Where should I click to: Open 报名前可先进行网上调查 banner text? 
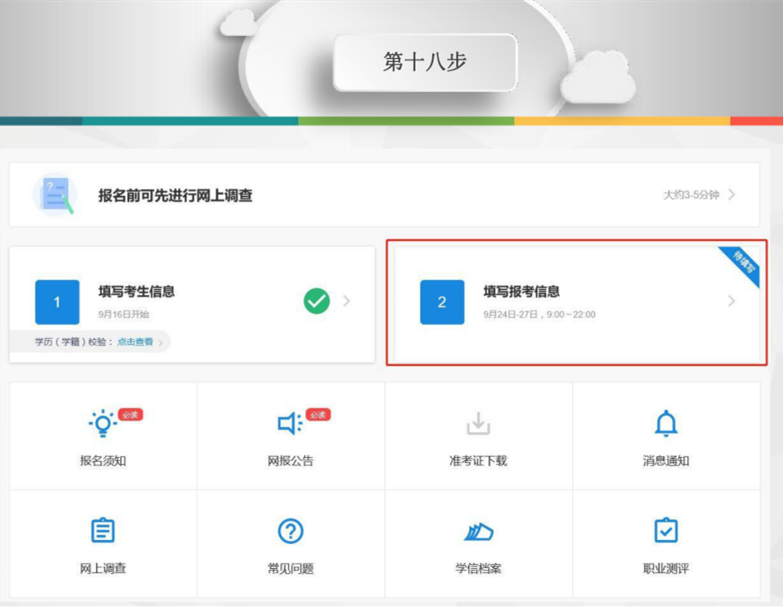coord(175,196)
